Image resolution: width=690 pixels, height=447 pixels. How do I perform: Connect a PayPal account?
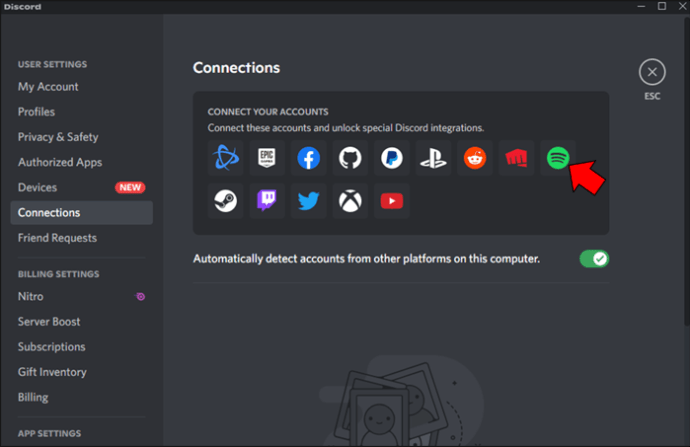click(x=392, y=158)
